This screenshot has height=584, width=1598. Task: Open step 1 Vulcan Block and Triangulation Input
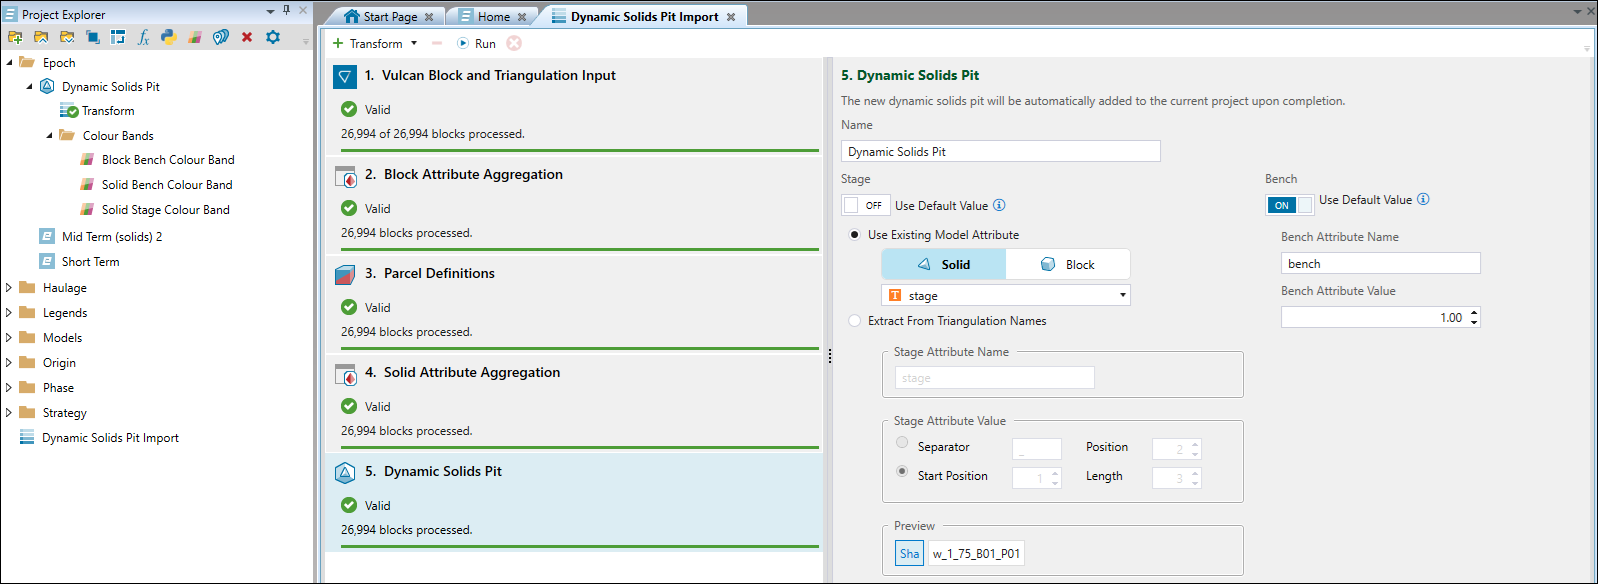[x=572, y=104]
